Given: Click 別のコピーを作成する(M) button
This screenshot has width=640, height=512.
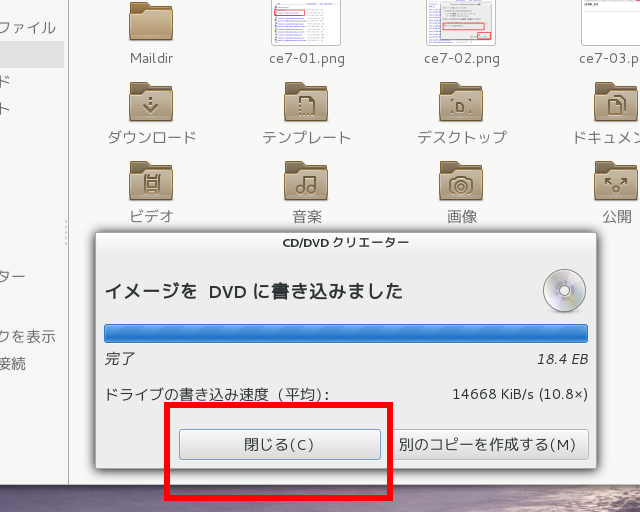Looking at the screenshot, I should click(x=488, y=444).
